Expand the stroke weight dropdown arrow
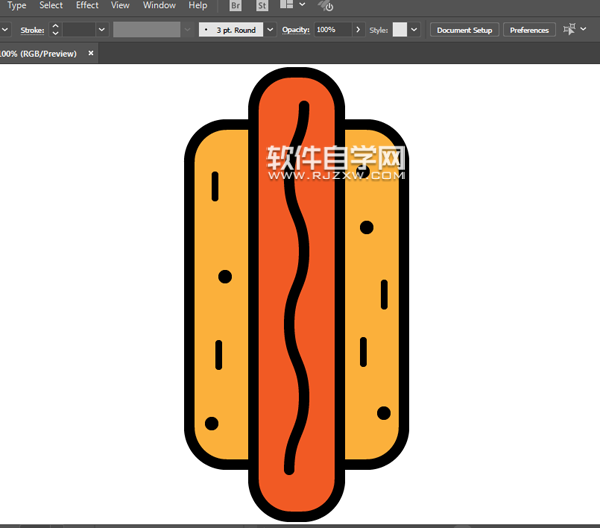600x528 pixels. [x=101, y=30]
